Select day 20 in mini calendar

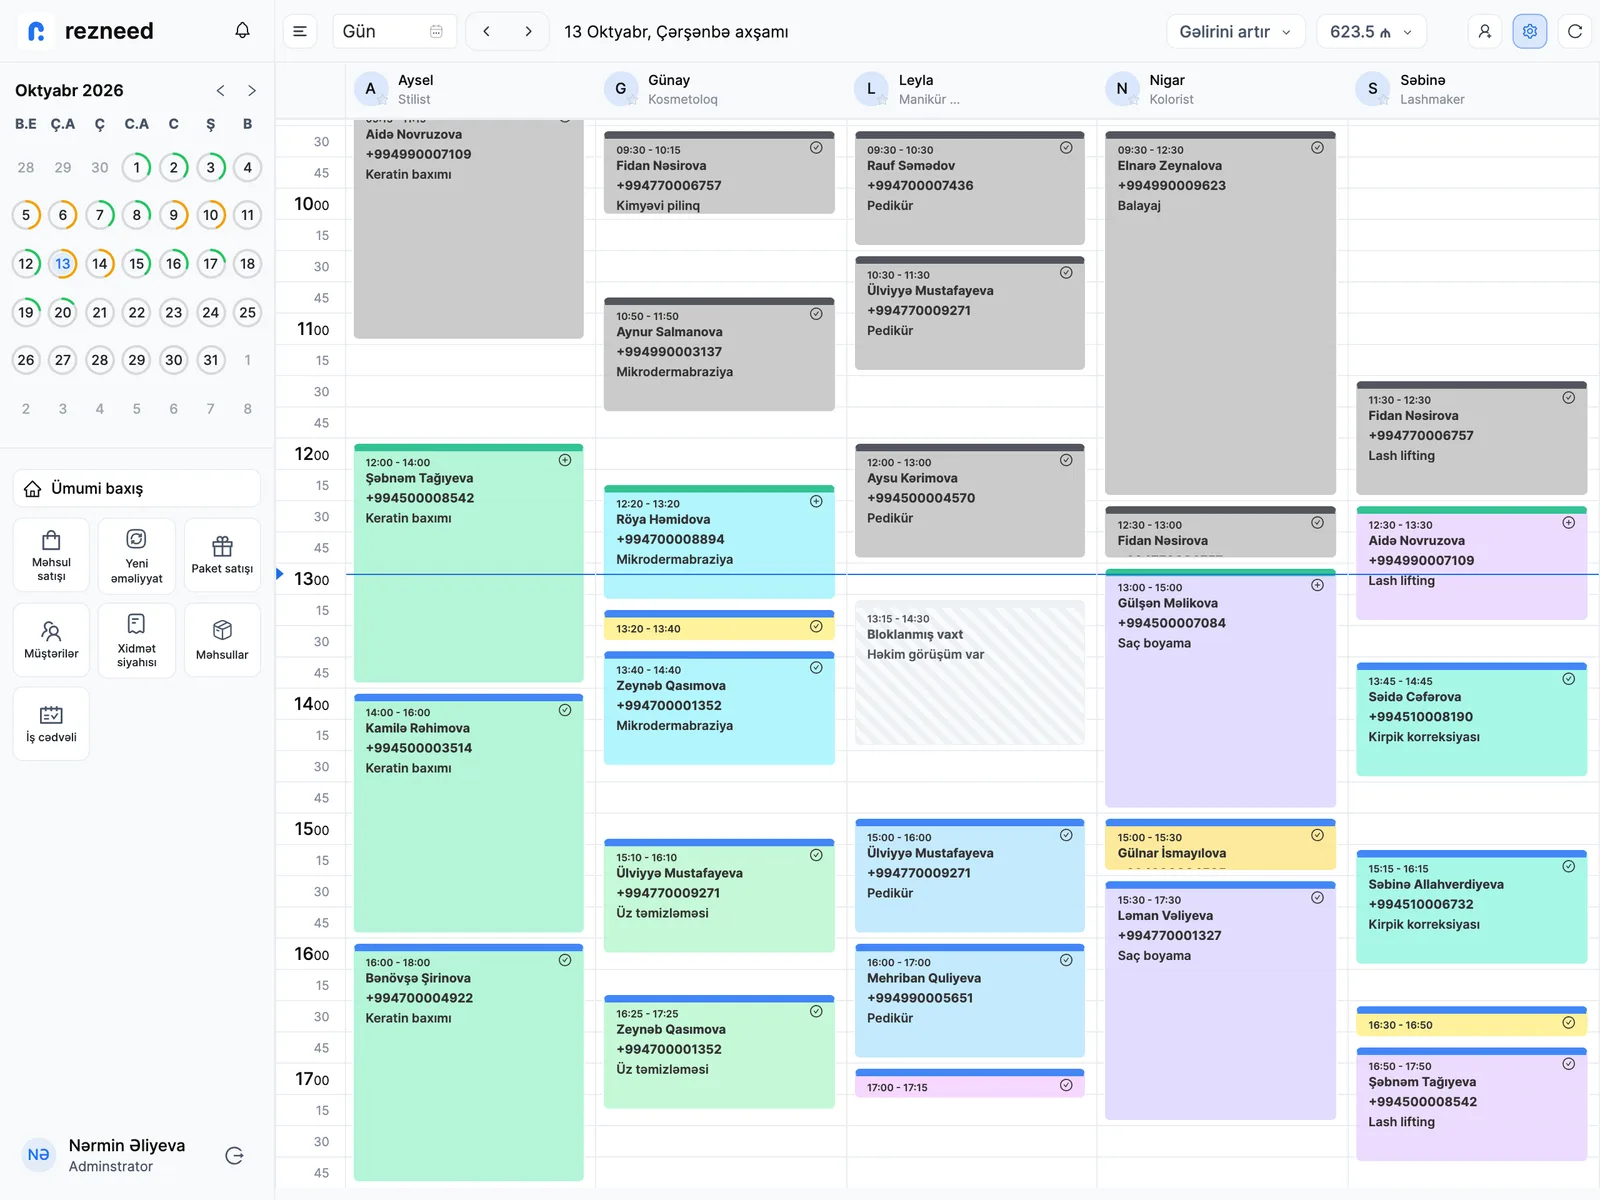click(63, 313)
